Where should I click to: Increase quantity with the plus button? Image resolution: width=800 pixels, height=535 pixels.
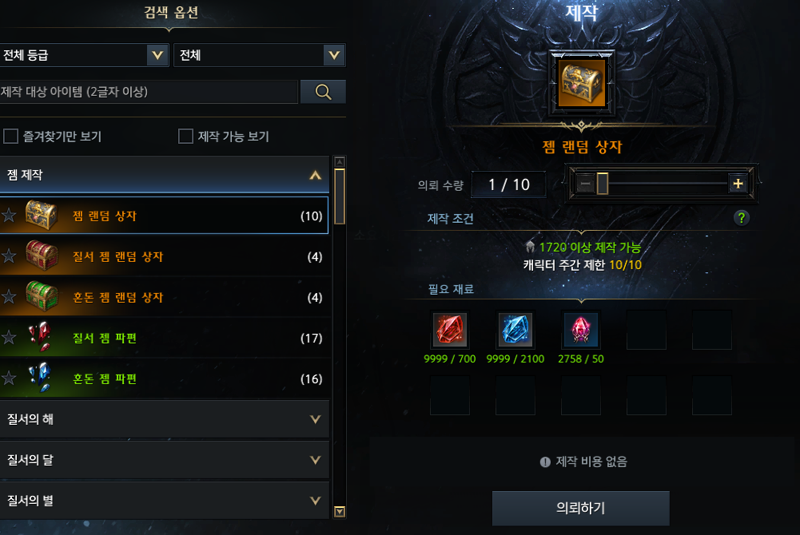point(738,184)
